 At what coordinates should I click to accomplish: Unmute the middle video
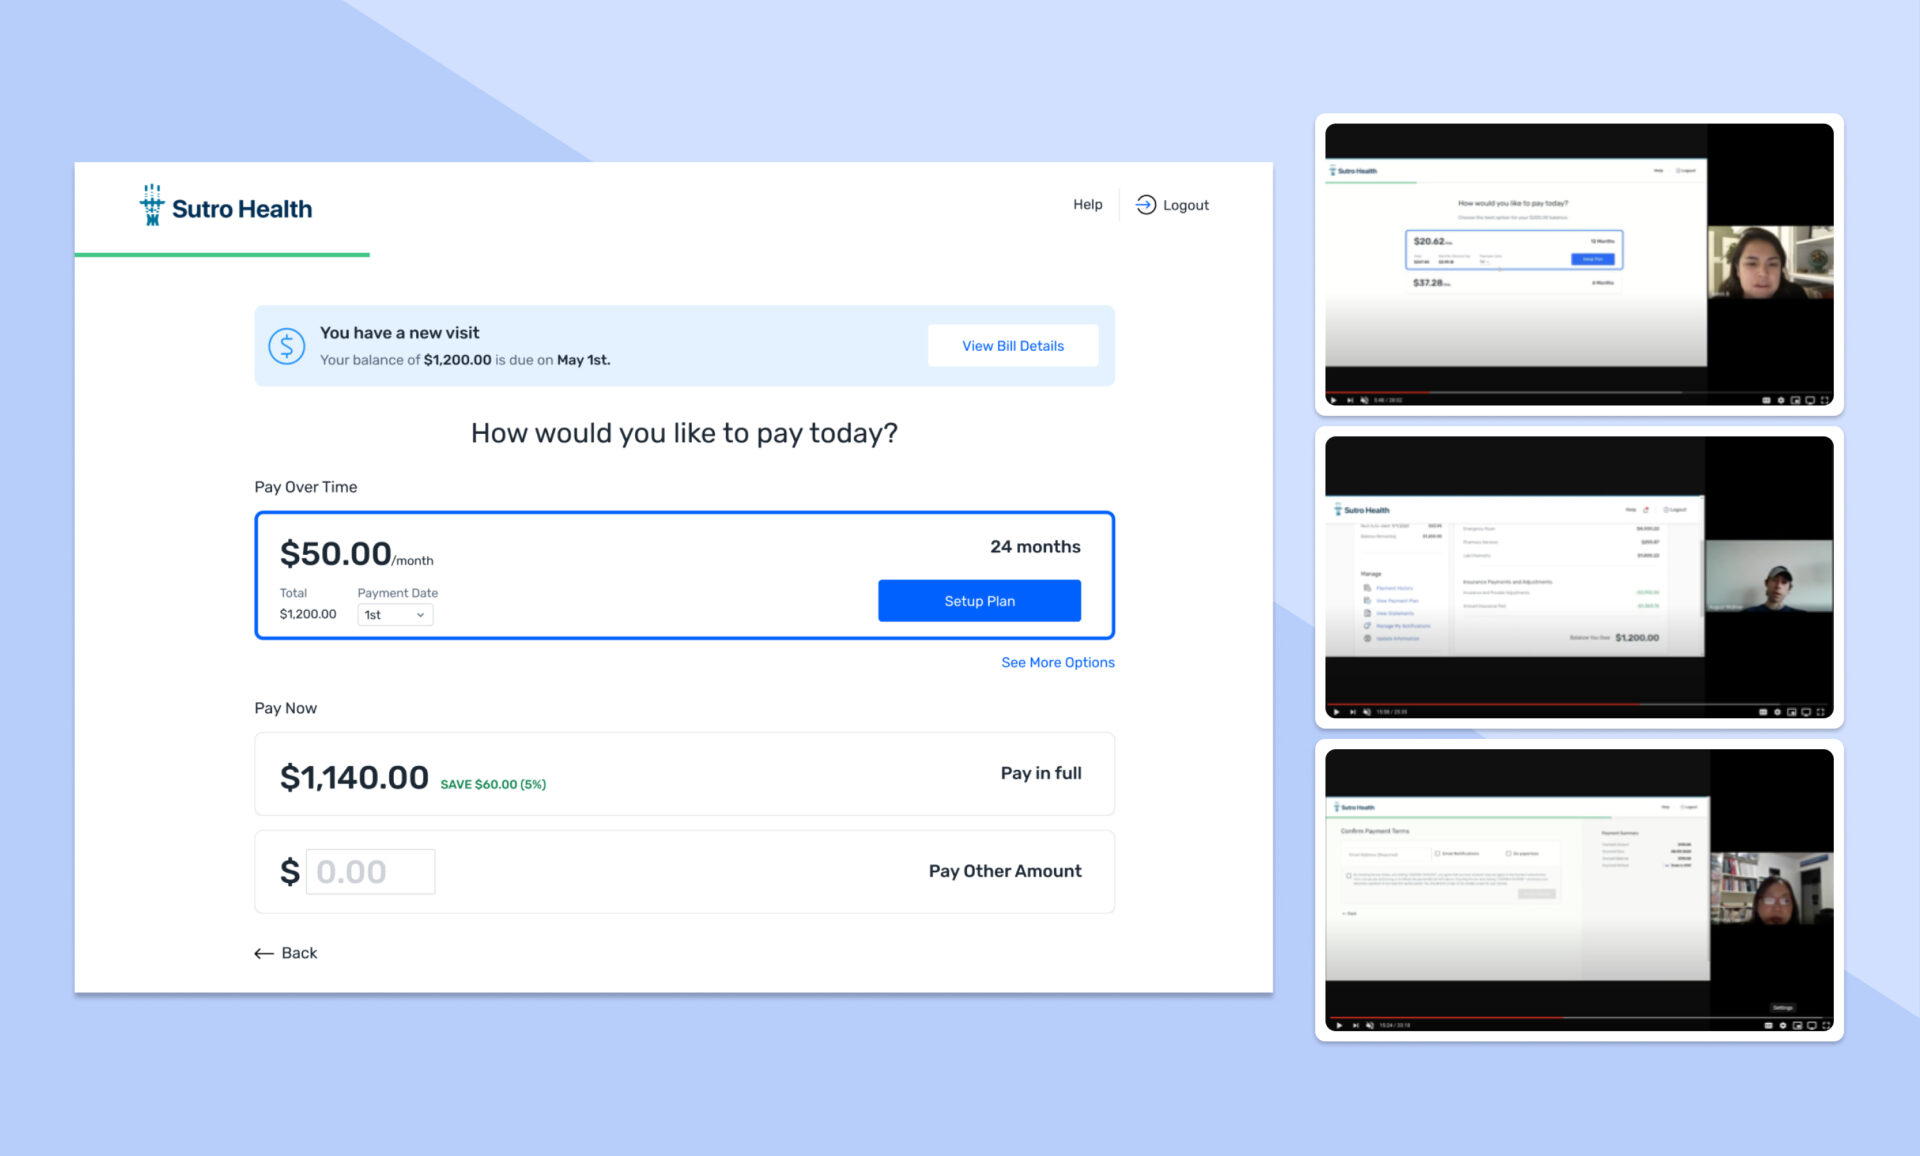coord(1367,712)
